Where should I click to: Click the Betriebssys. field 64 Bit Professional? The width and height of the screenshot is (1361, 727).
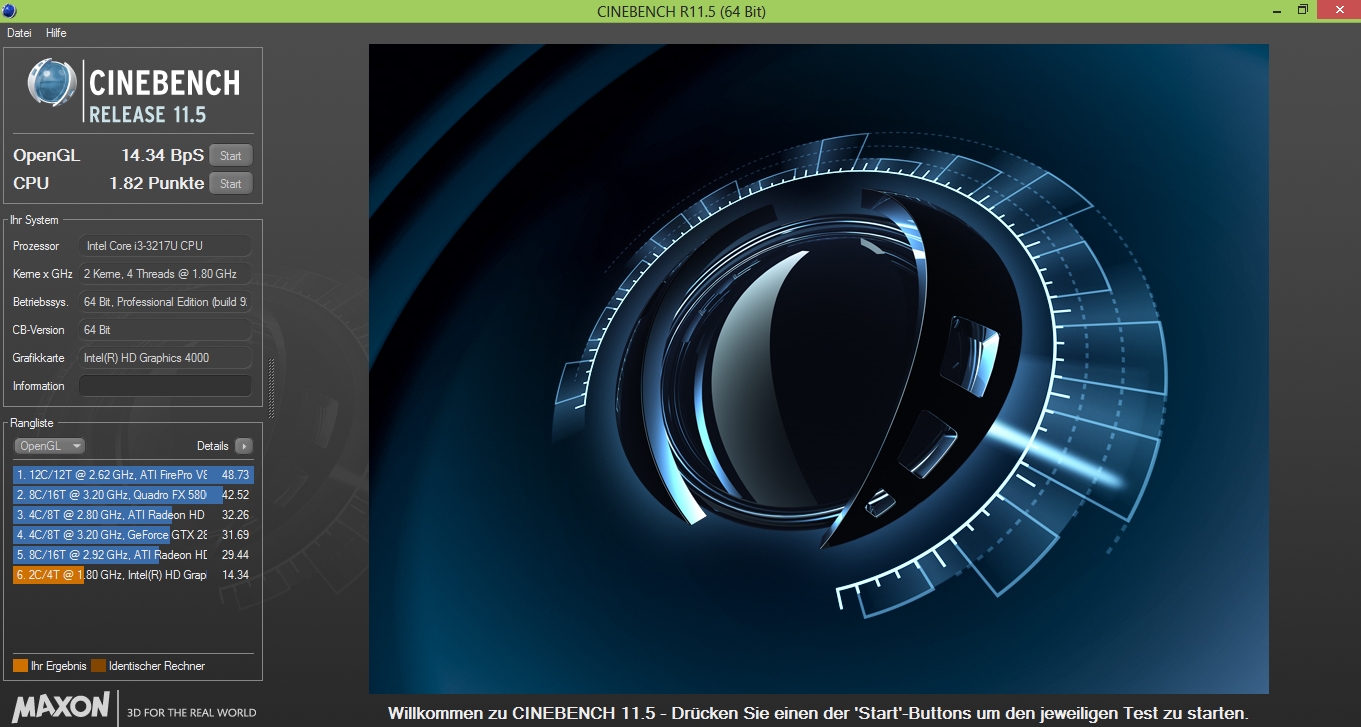(166, 302)
